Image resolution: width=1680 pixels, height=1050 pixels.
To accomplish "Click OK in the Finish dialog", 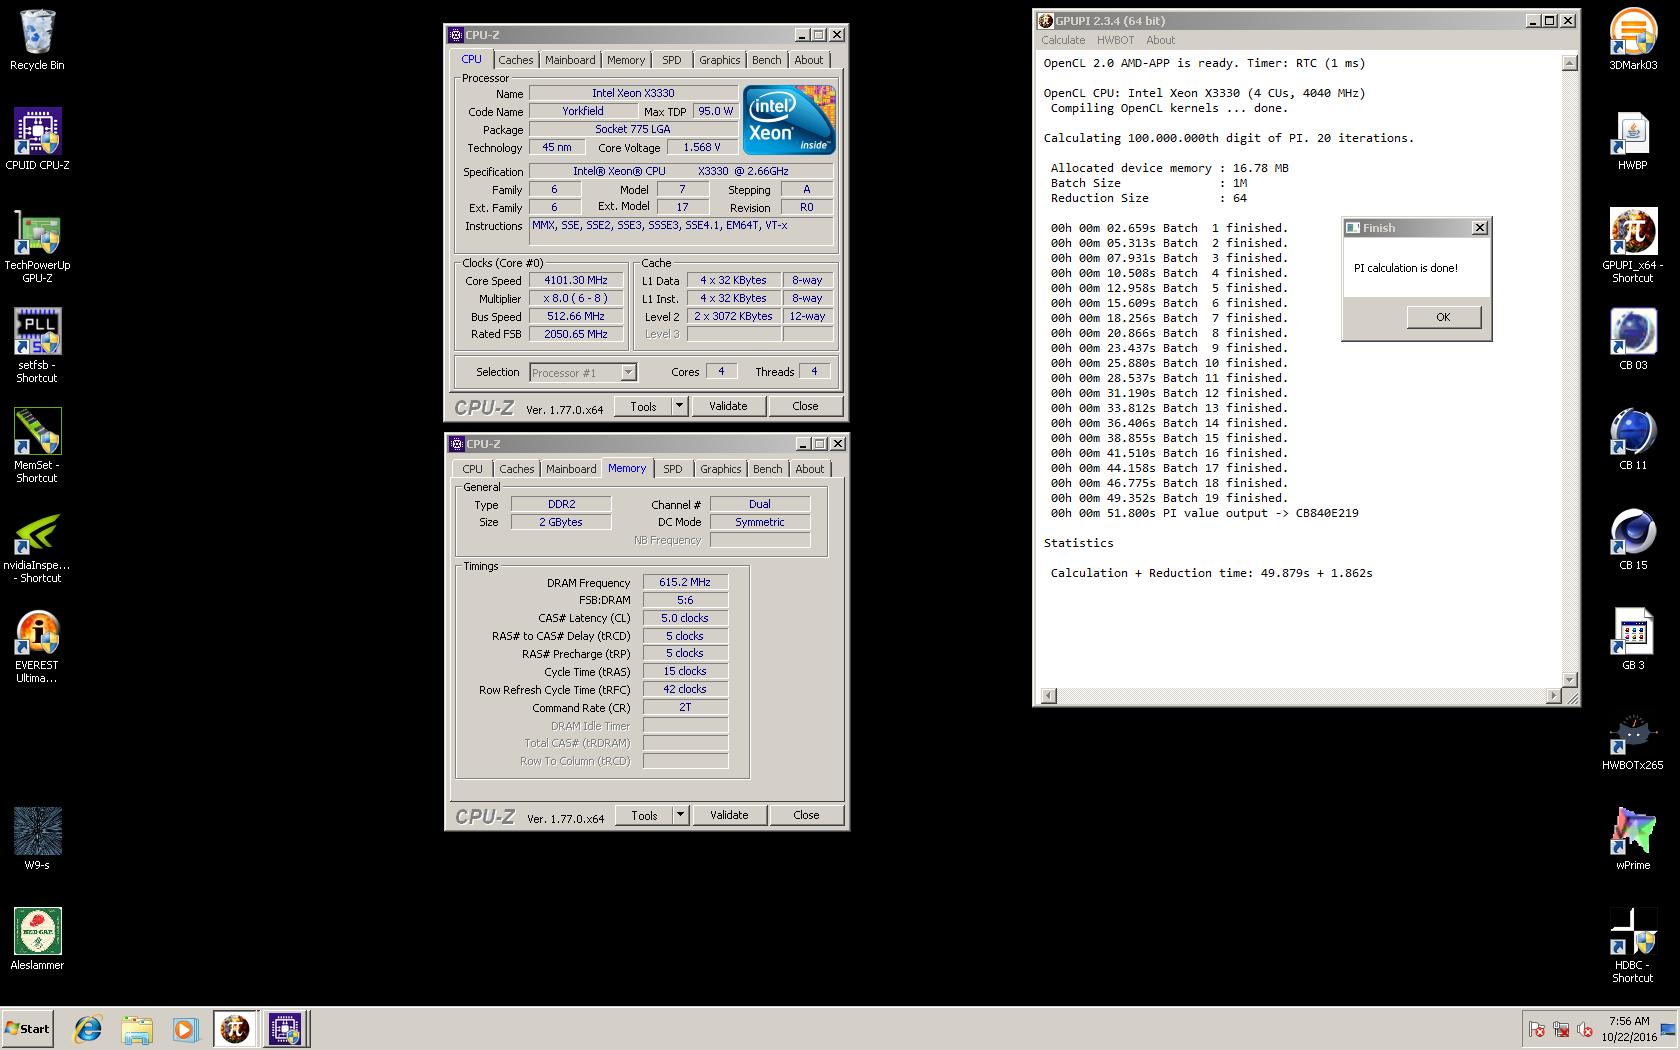I will coord(1443,317).
